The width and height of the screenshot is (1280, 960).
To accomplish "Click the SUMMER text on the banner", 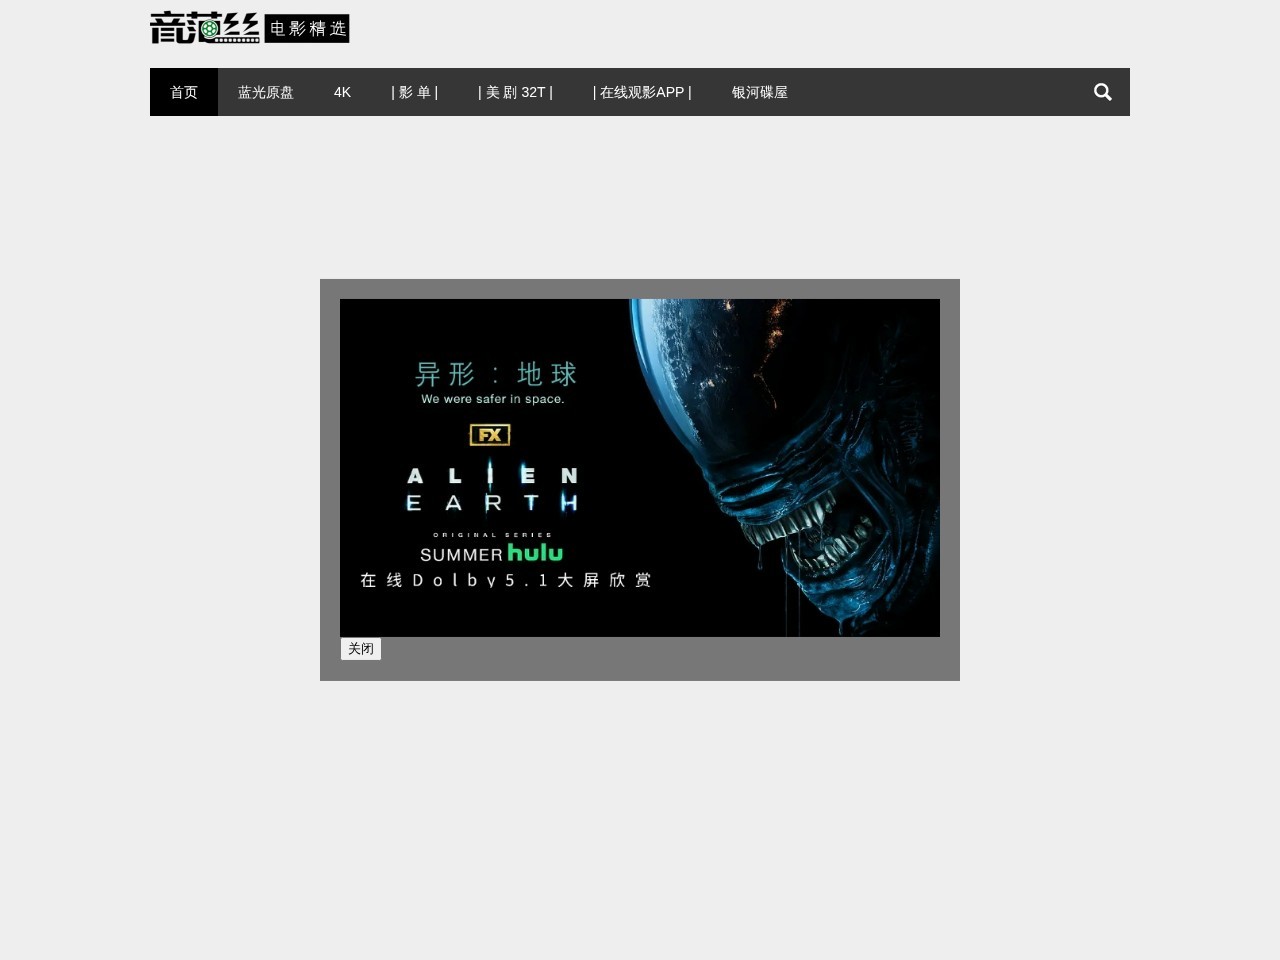I will coord(461,555).
